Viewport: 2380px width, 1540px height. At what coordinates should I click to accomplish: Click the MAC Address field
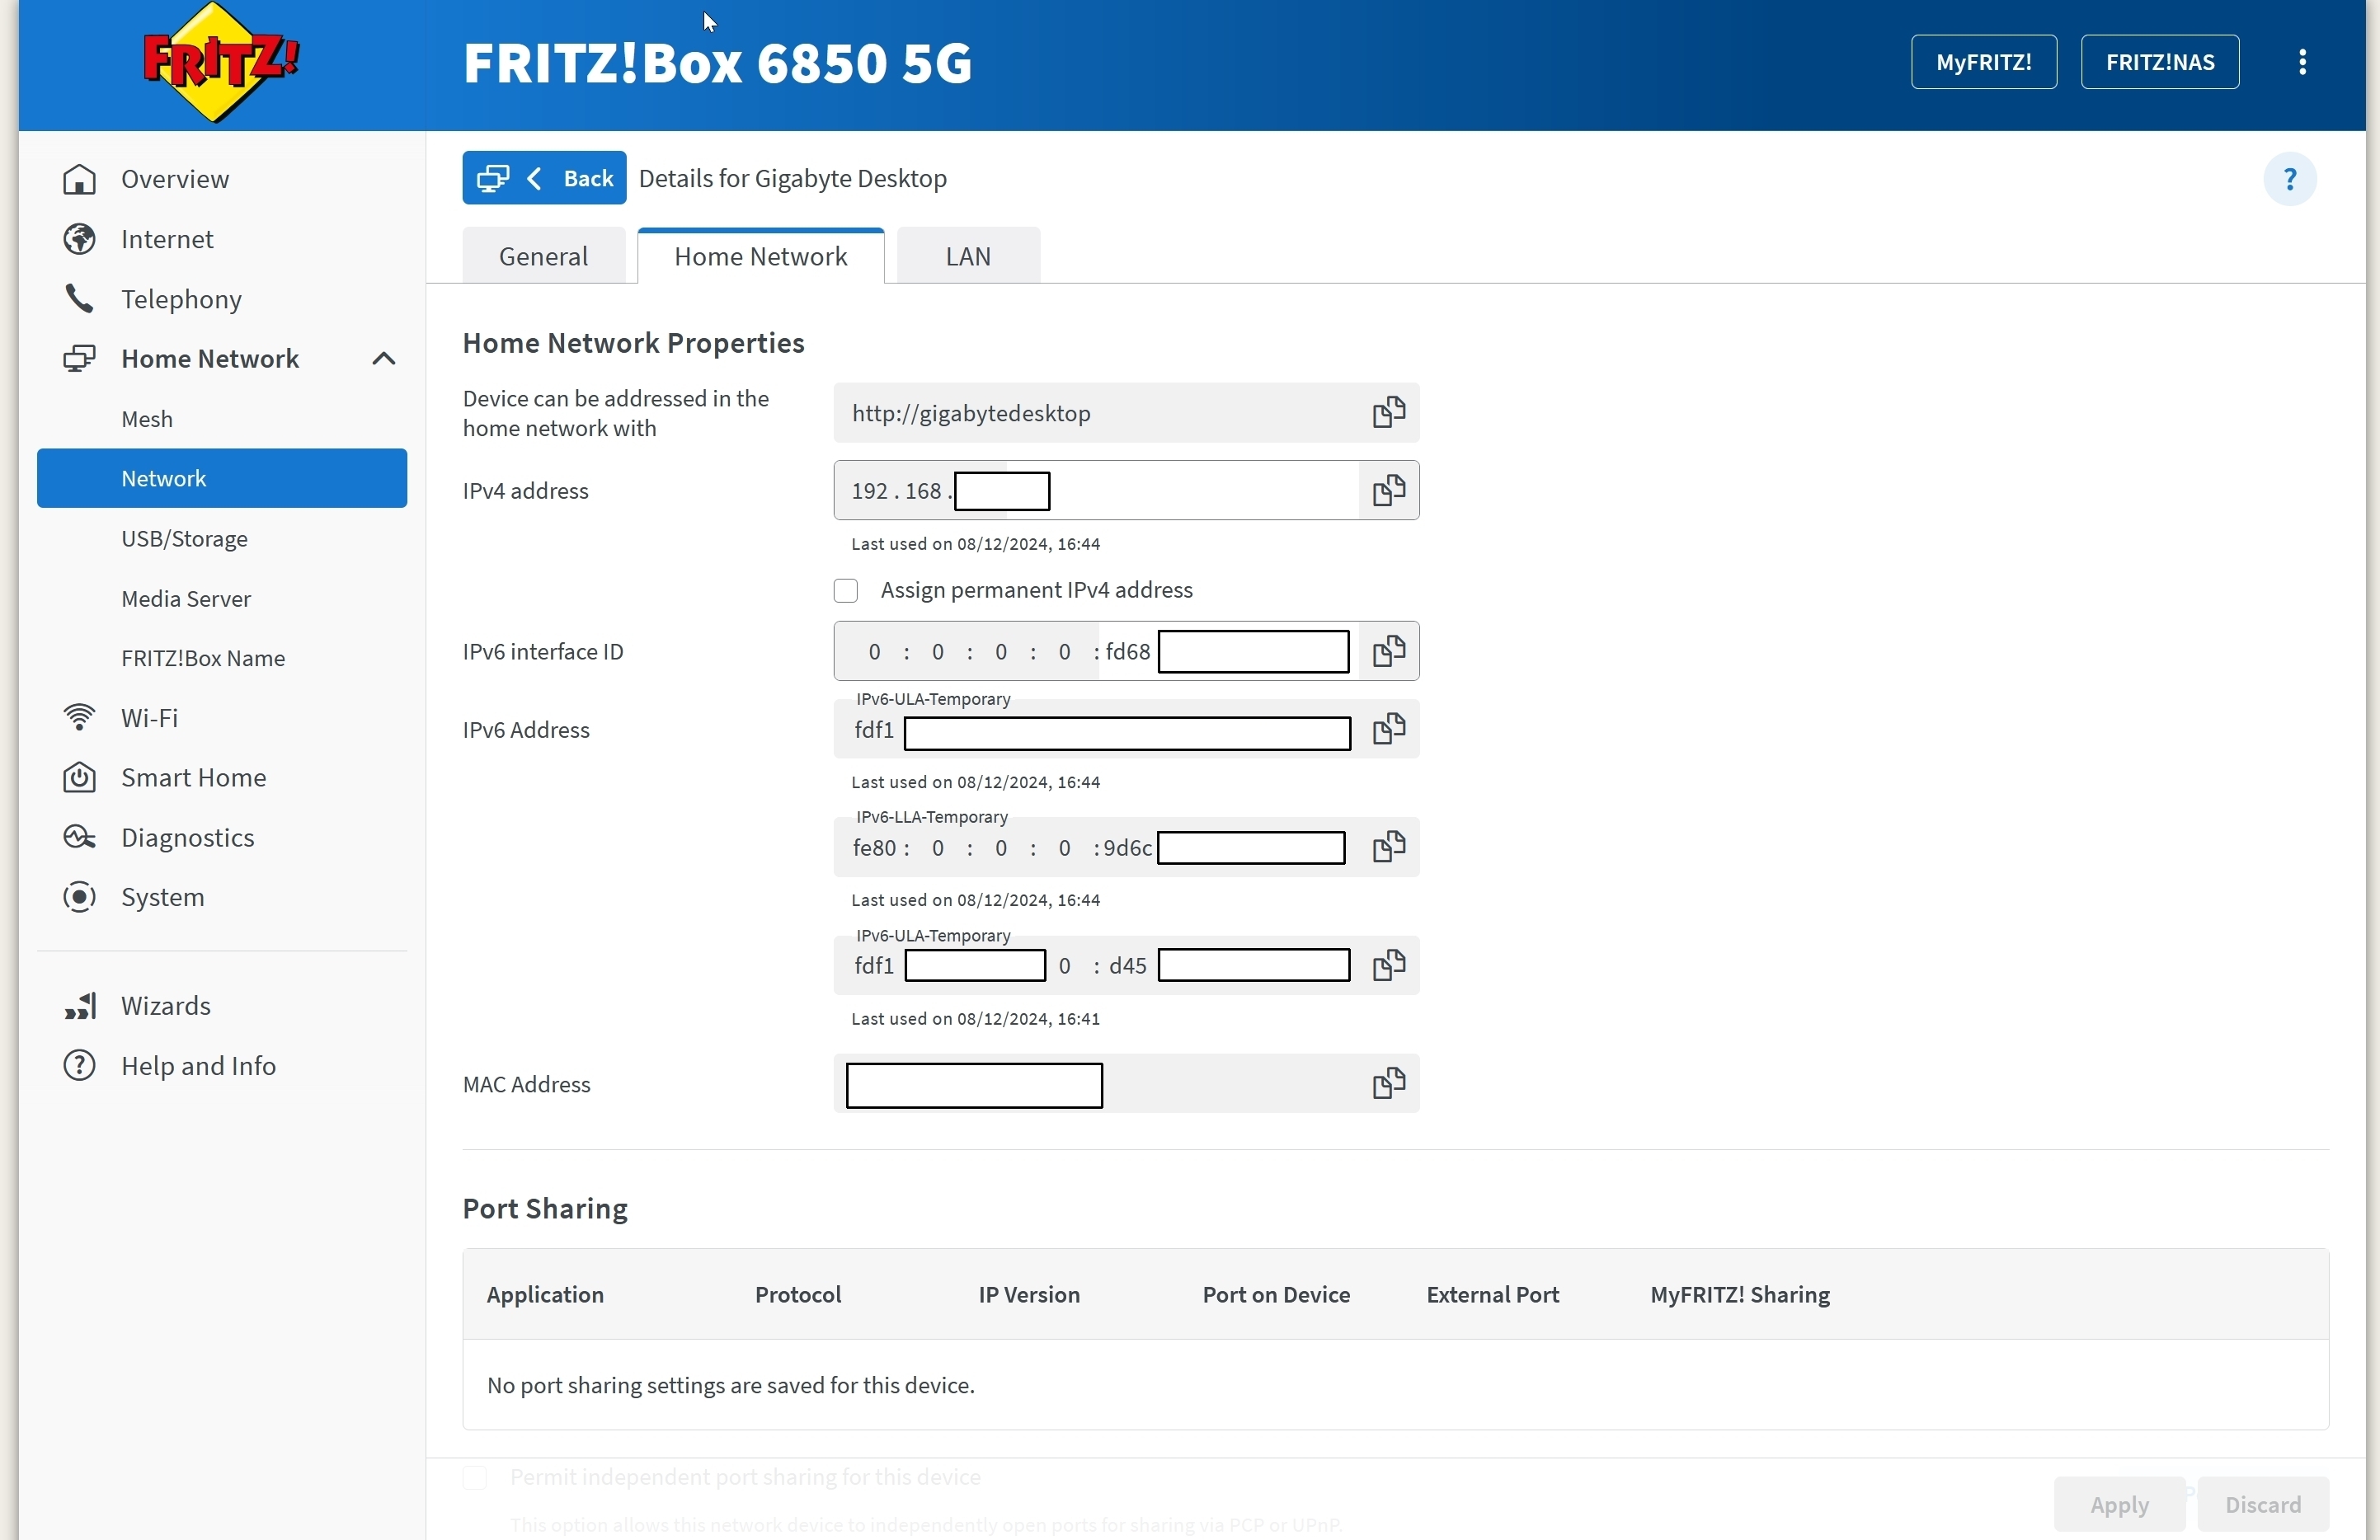[1126, 1084]
